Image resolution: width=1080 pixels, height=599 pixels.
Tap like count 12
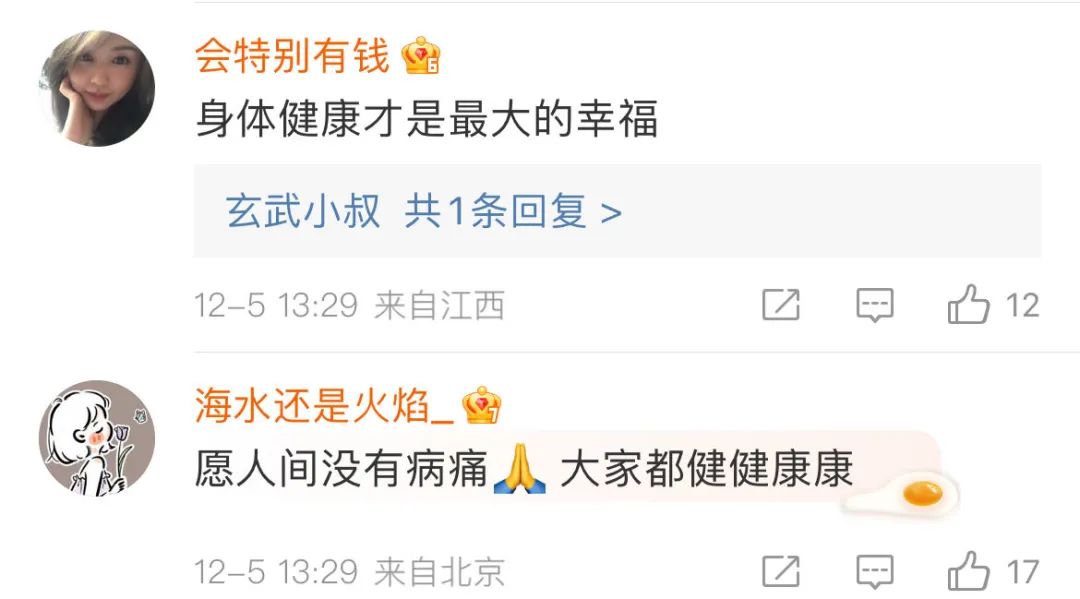click(x=1022, y=305)
